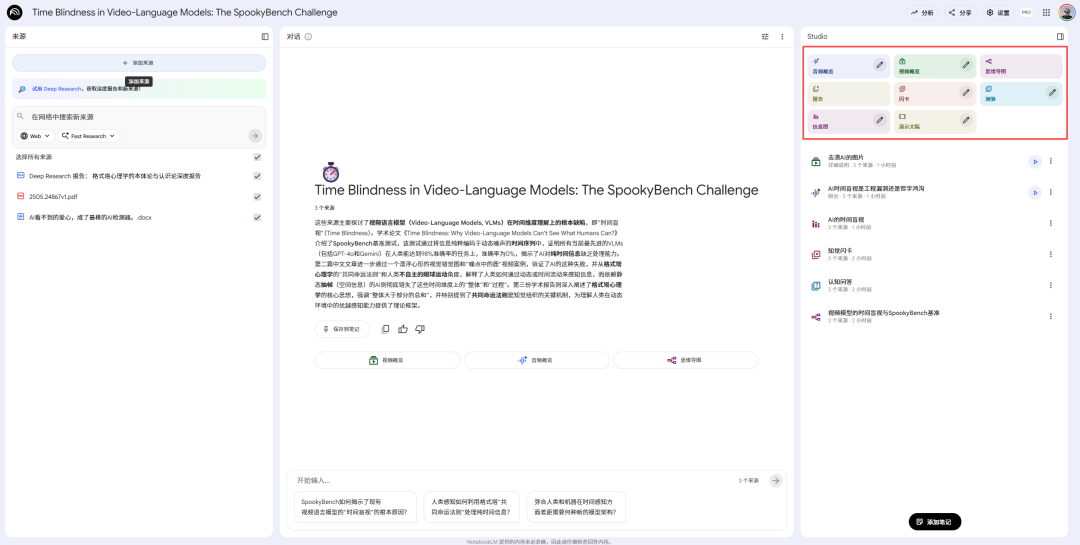Viewport: 1080px width, 545px height.
Task: Open the 设置 settings menu
Action: (997, 13)
